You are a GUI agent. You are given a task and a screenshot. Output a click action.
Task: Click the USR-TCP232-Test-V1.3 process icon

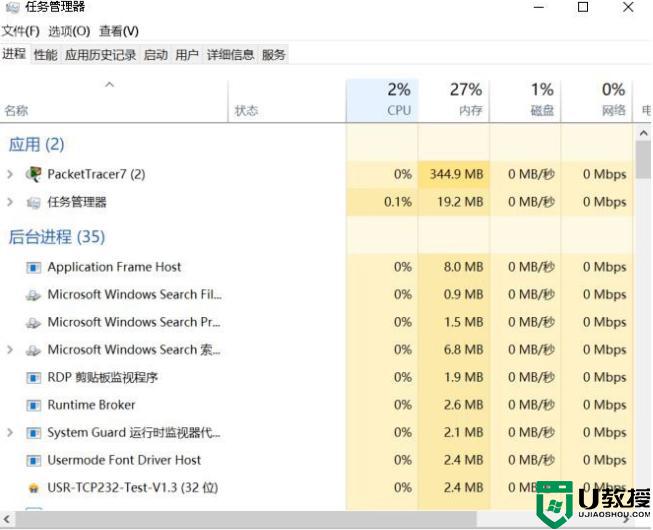point(34,488)
